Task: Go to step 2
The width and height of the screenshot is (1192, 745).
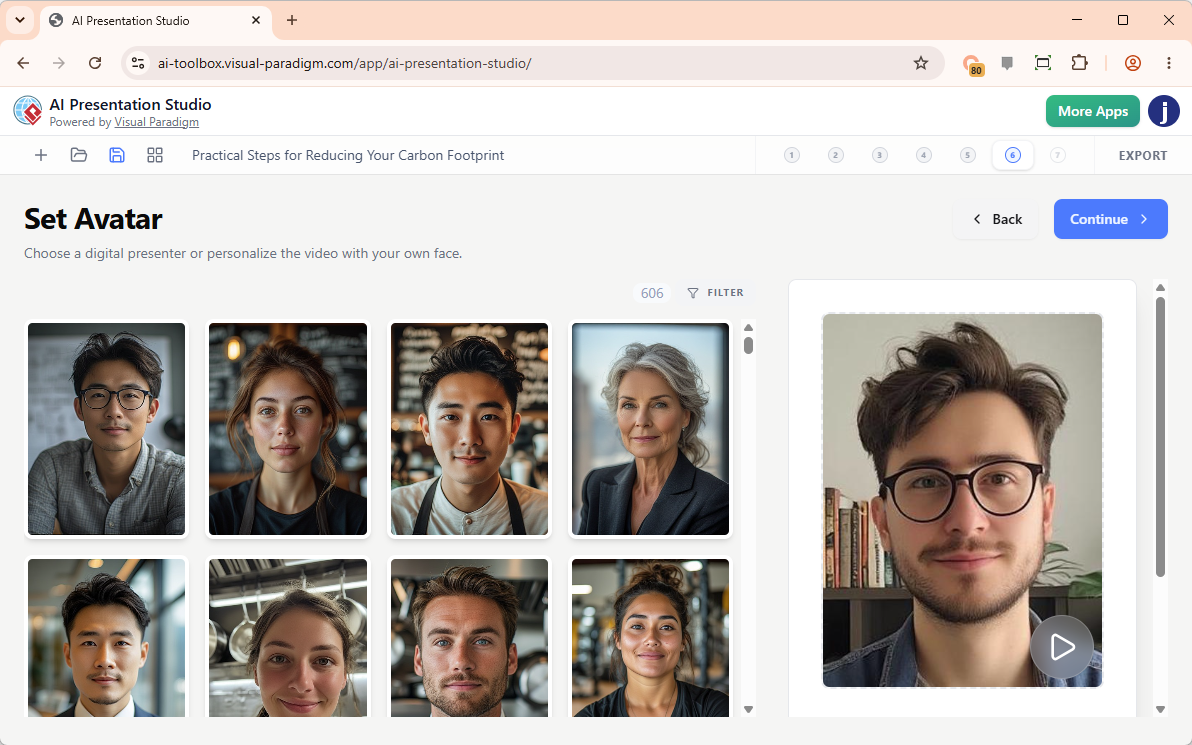Action: [x=835, y=155]
